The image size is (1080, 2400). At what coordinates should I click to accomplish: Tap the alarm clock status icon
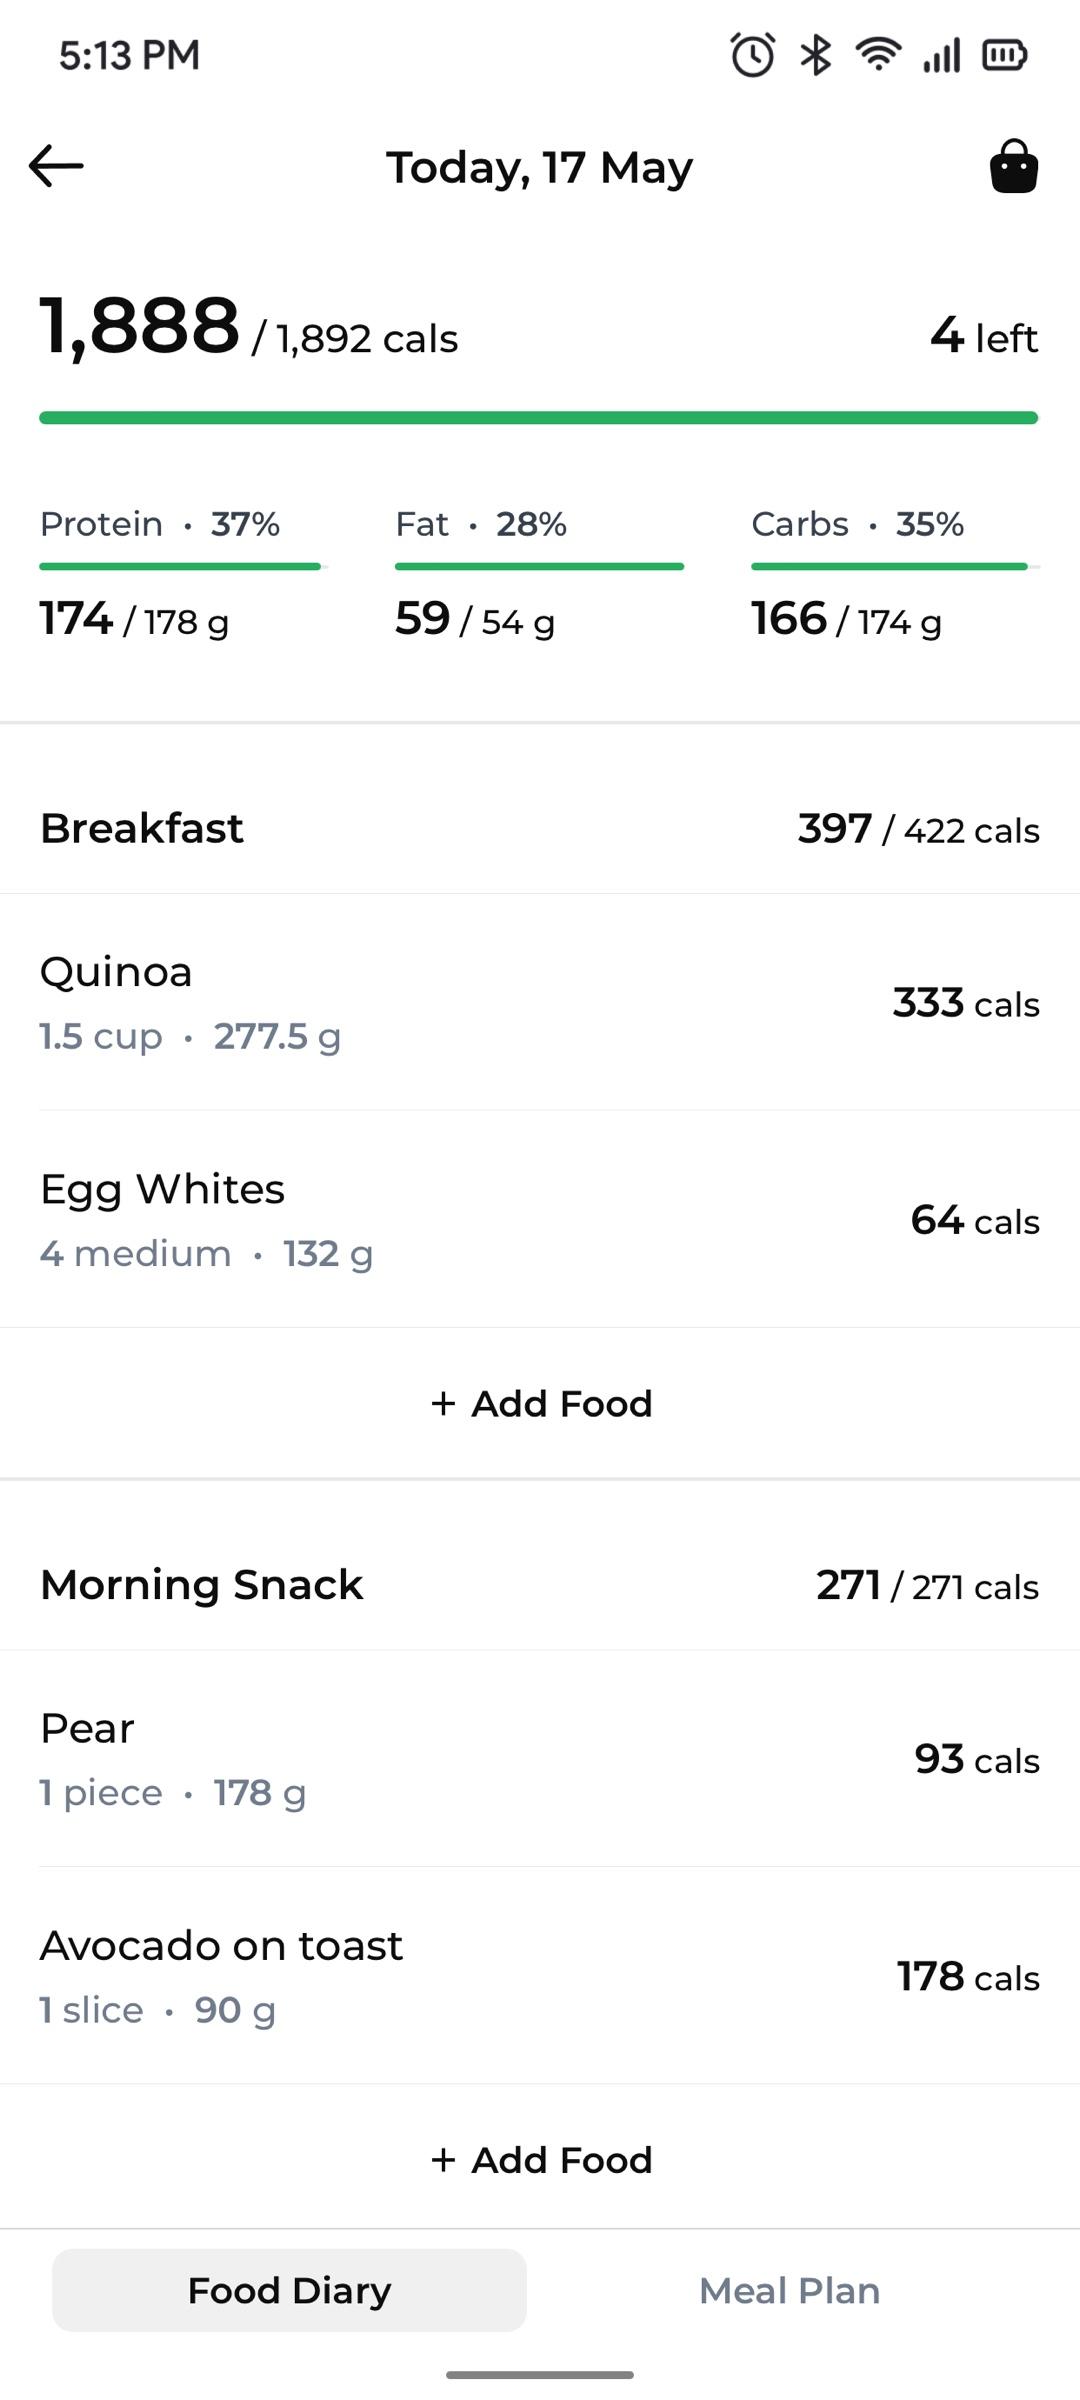pyautogui.click(x=753, y=55)
